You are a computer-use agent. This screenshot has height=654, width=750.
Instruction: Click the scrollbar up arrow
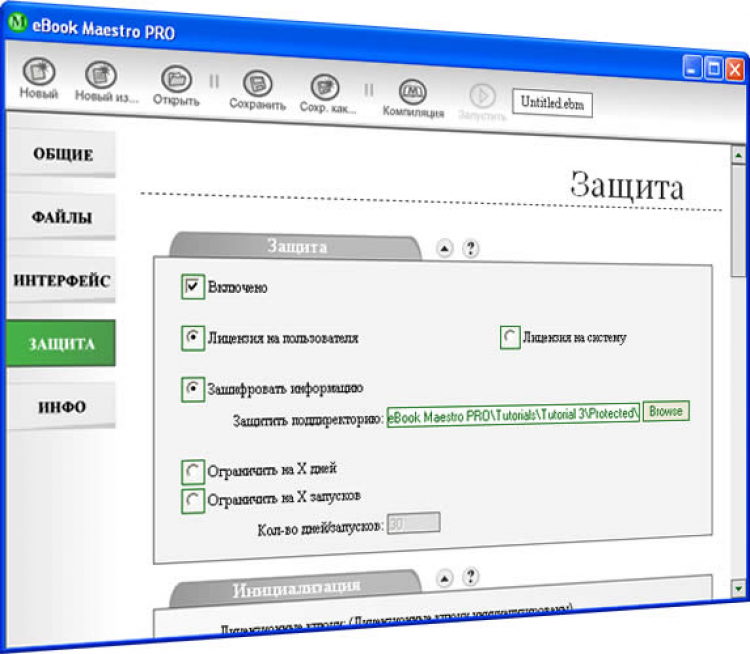pyautogui.click(x=739, y=155)
